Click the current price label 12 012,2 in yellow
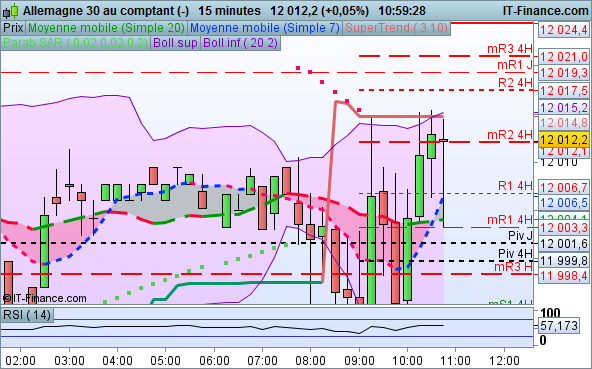 point(564,140)
